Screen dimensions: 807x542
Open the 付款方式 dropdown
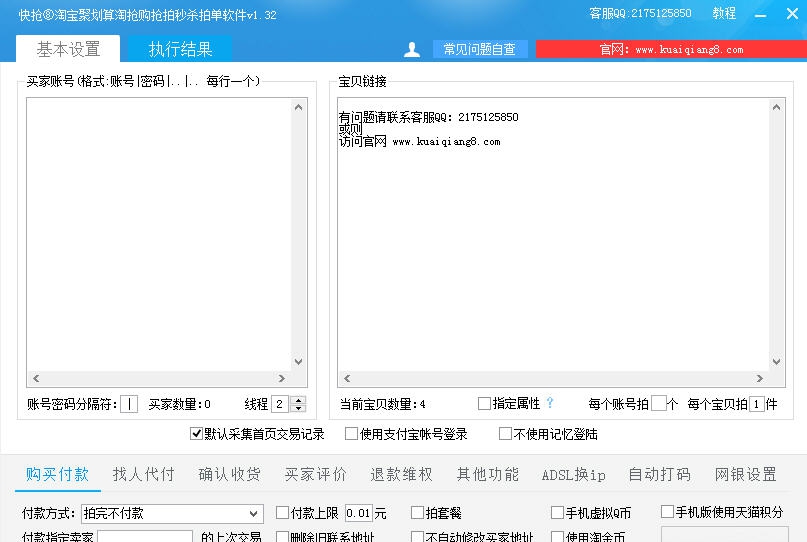(x=254, y=513)
